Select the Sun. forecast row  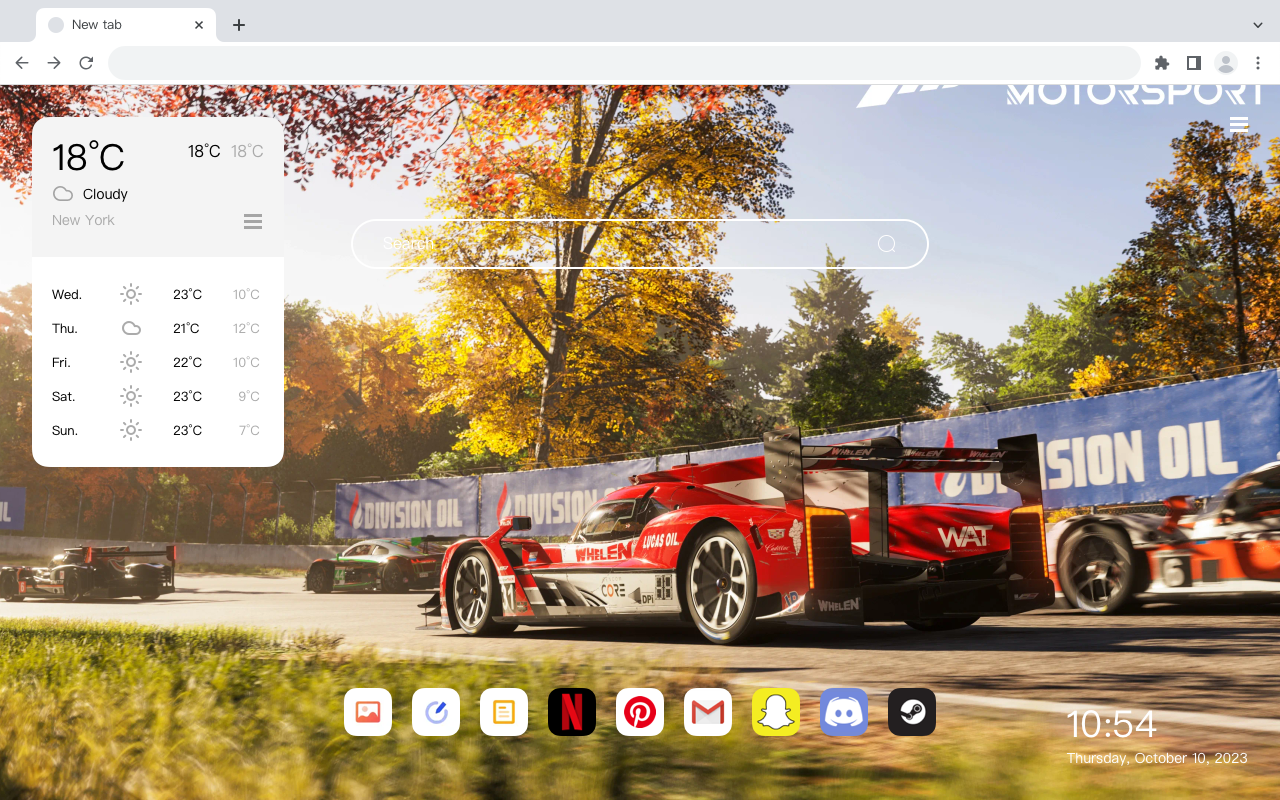(158, 430)
